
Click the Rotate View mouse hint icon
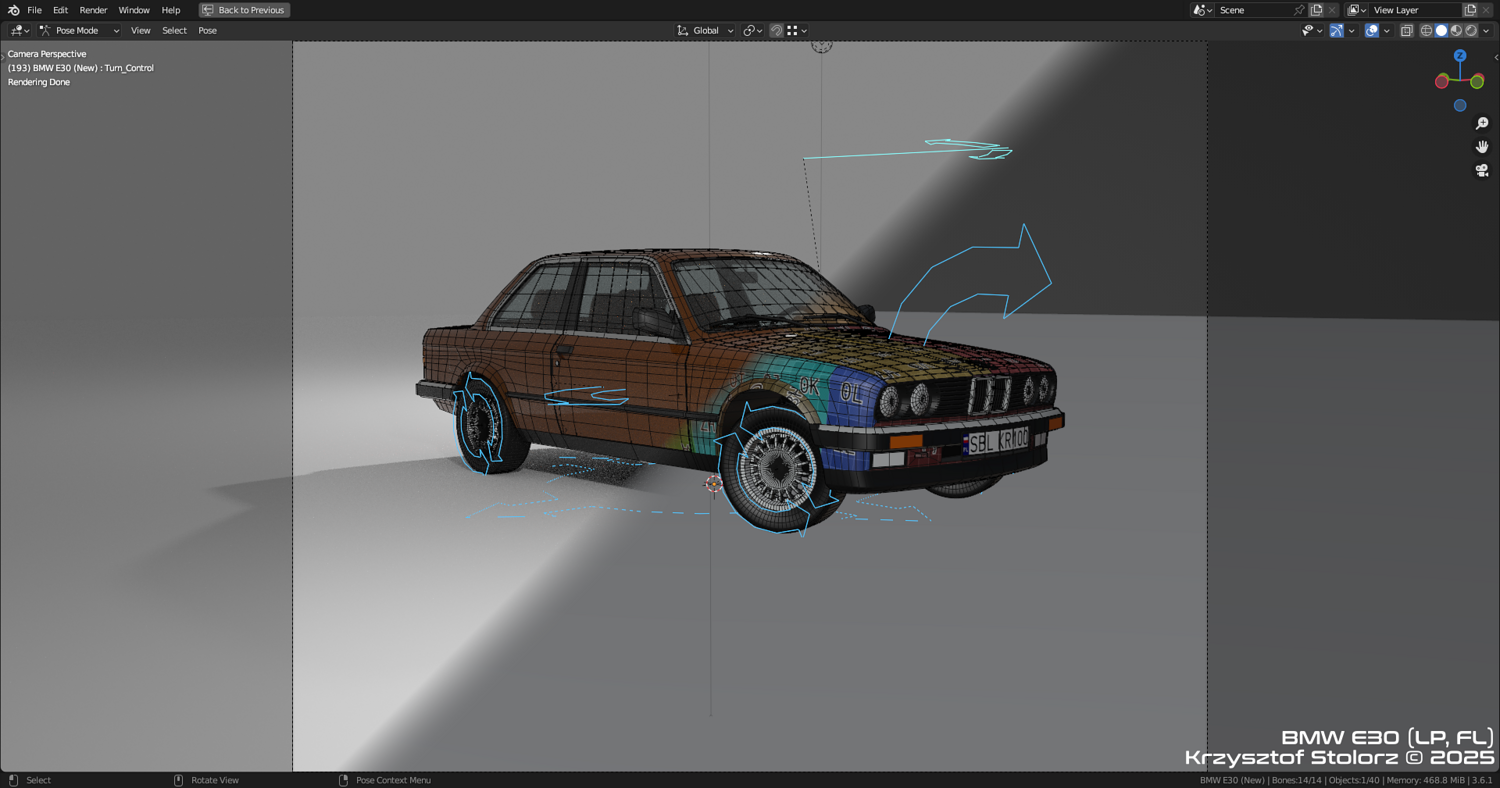point(179,780)
